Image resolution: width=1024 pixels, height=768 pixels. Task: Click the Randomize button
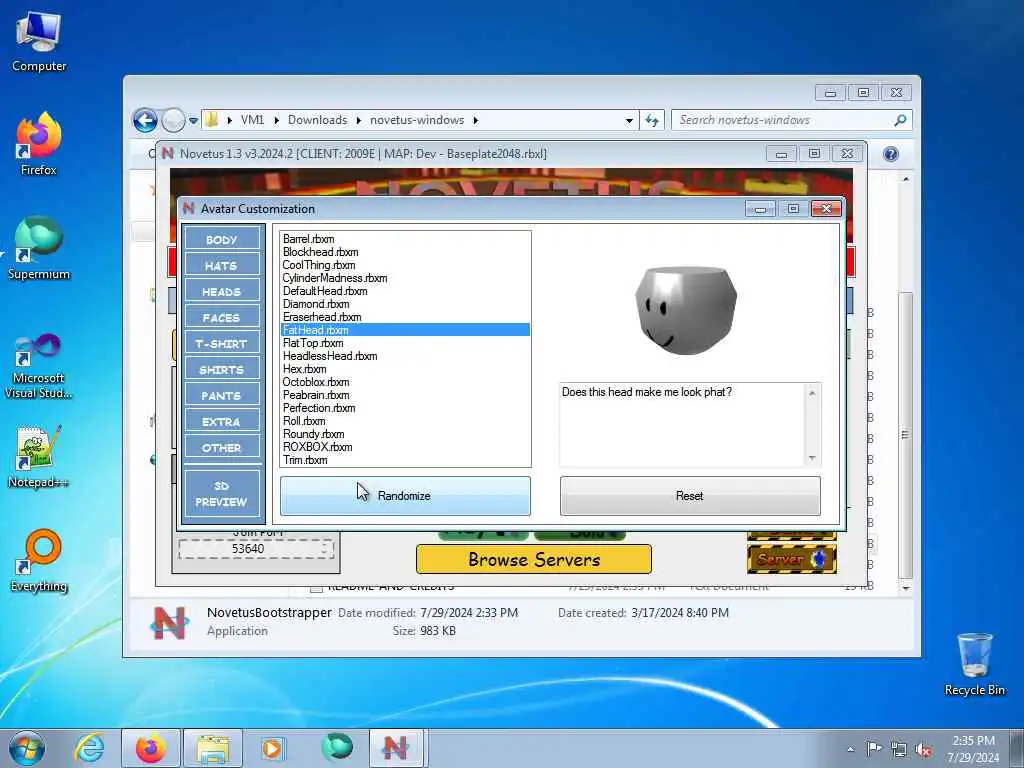click(405, 496)
